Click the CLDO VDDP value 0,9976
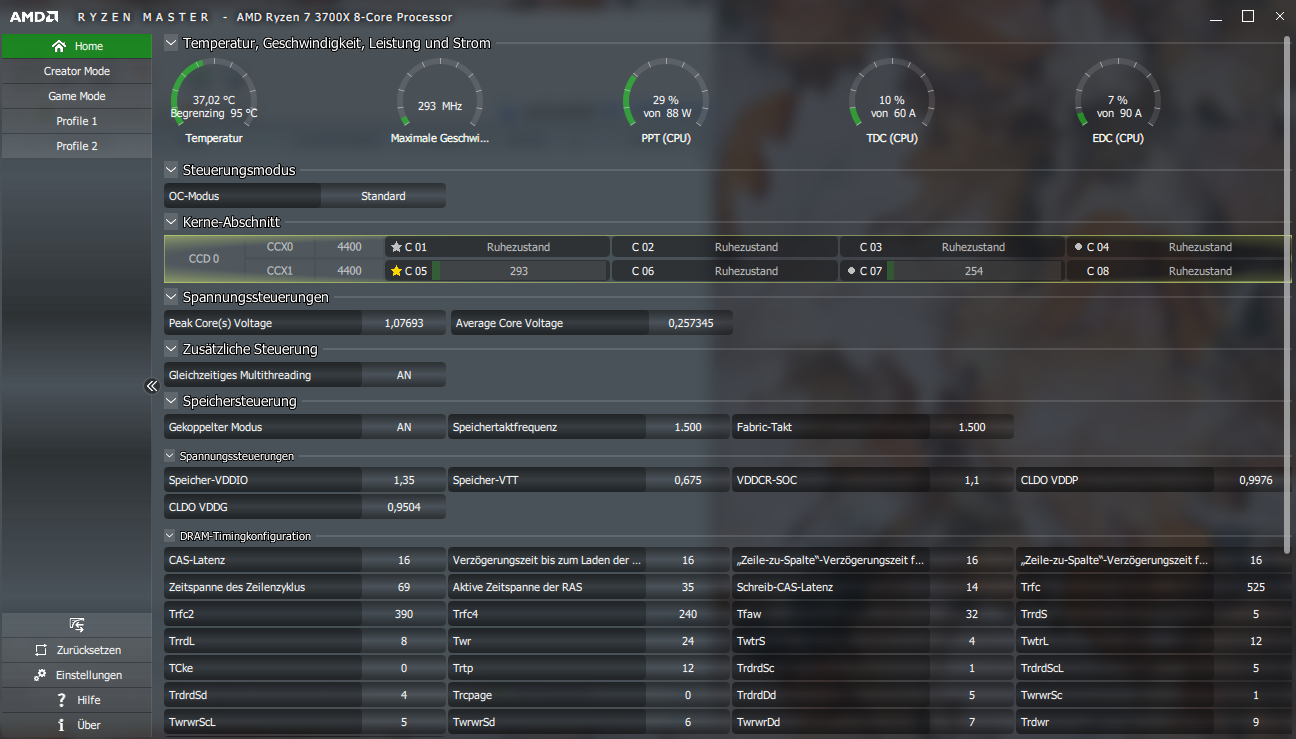This screenshot has height=739, width=1296. [x=1256, y=480]
